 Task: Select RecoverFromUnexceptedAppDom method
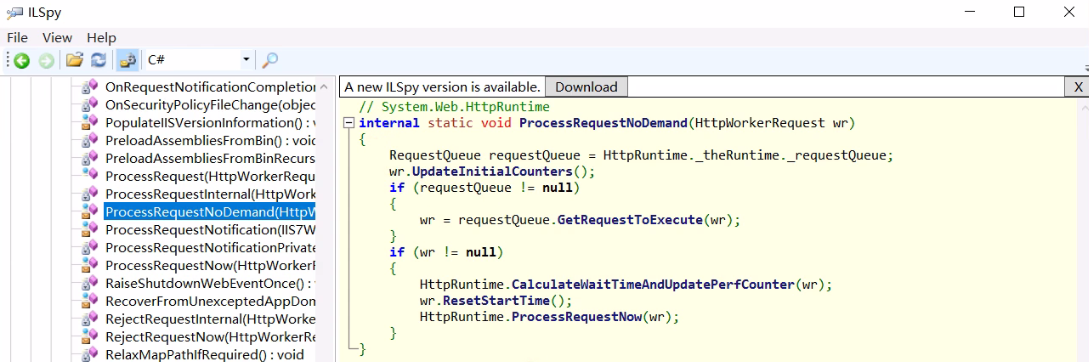coord(210,302)
